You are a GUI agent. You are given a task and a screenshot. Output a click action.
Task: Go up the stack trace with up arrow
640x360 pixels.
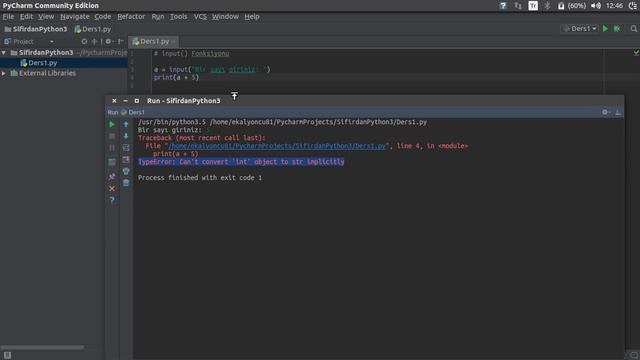[126, 124]
